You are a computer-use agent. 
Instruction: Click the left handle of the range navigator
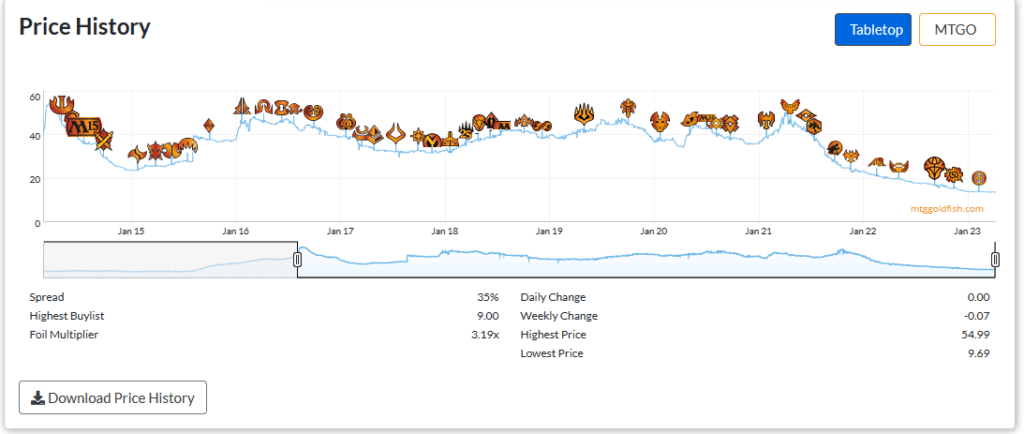click(297, 260)
